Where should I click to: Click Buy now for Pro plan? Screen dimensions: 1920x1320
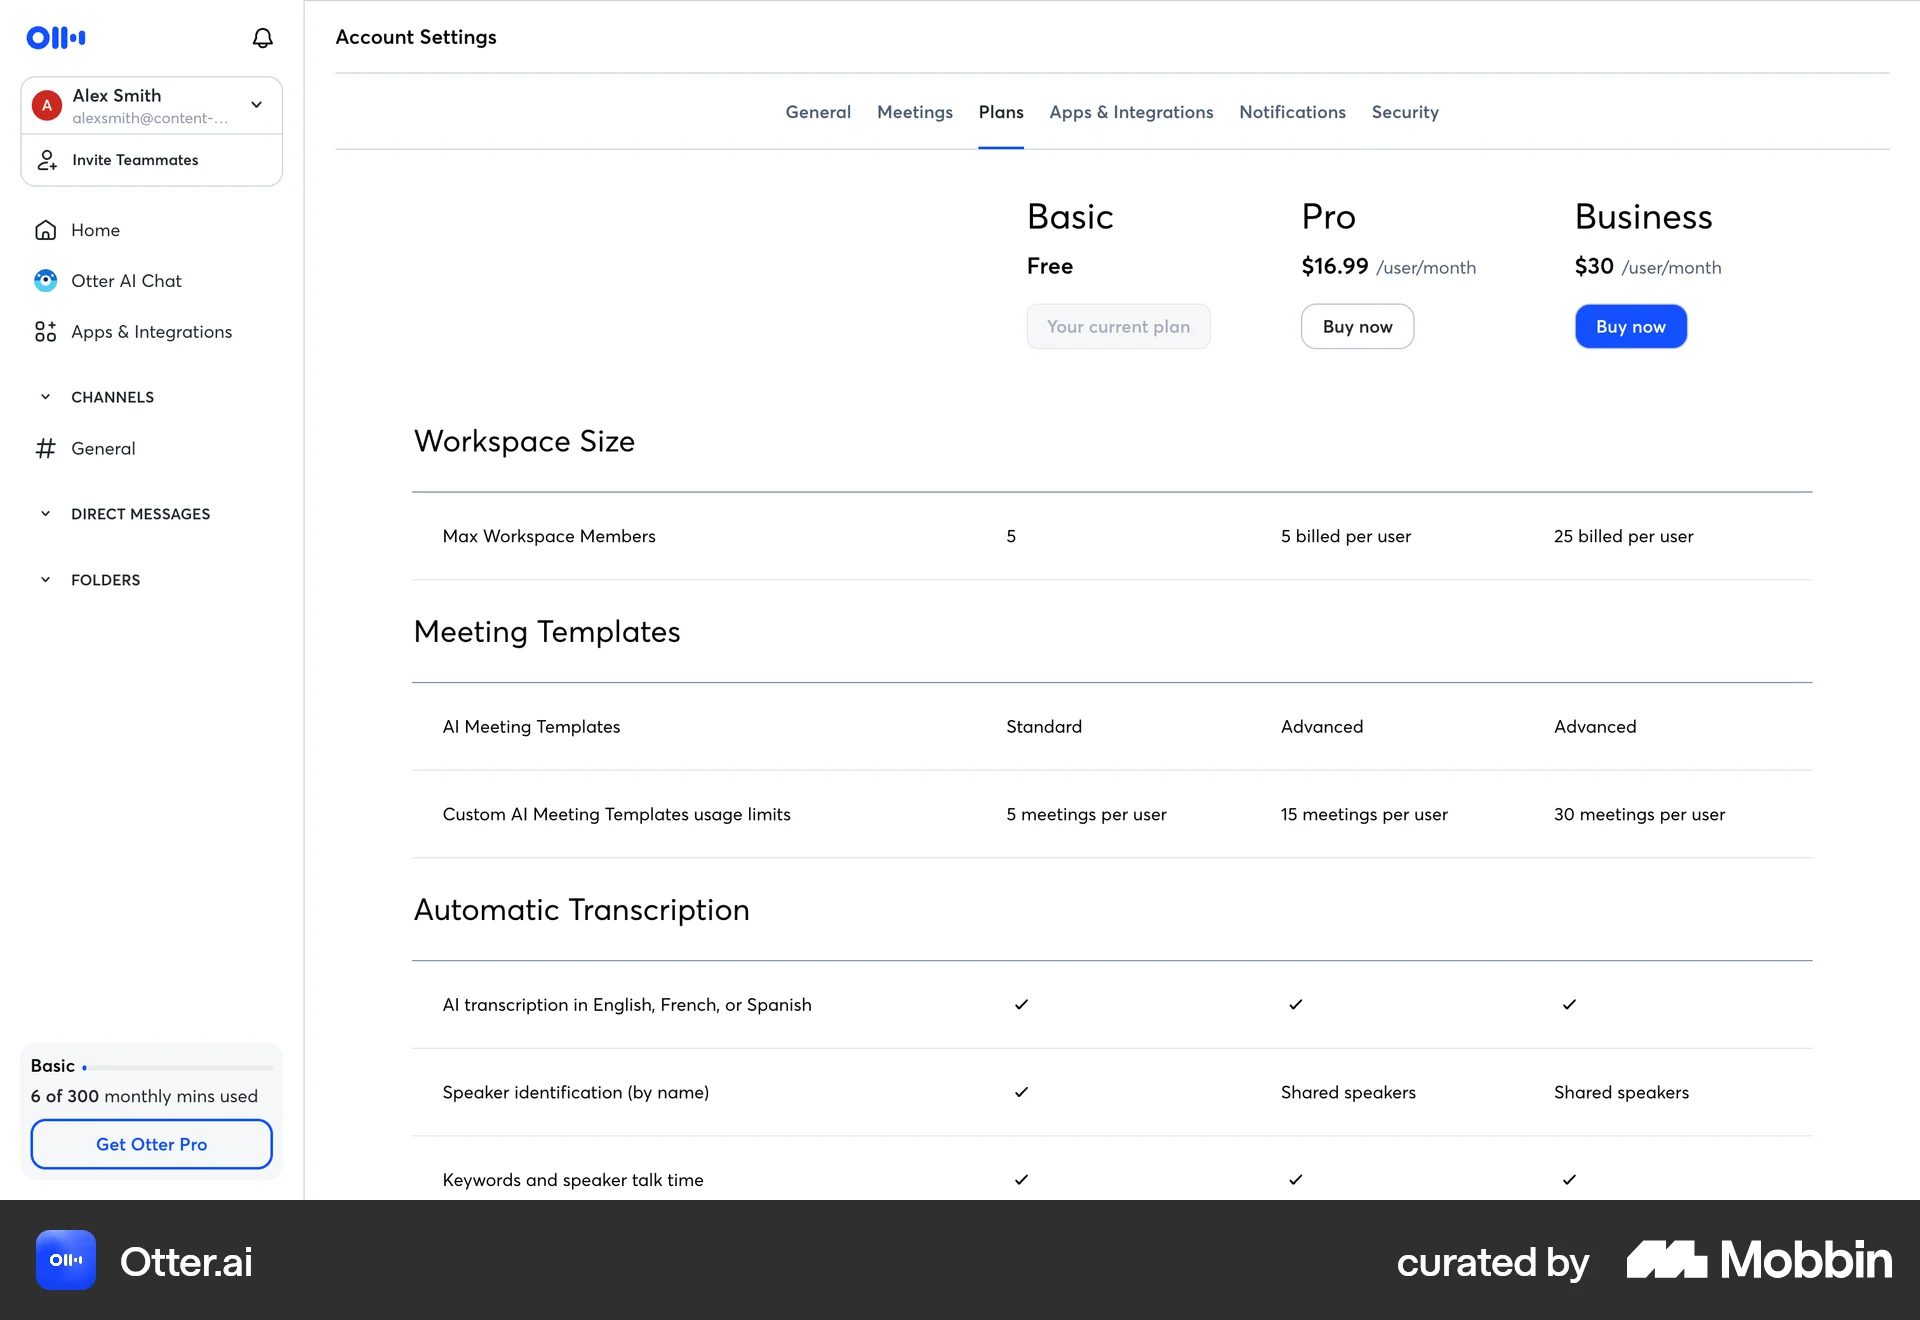1357,327
